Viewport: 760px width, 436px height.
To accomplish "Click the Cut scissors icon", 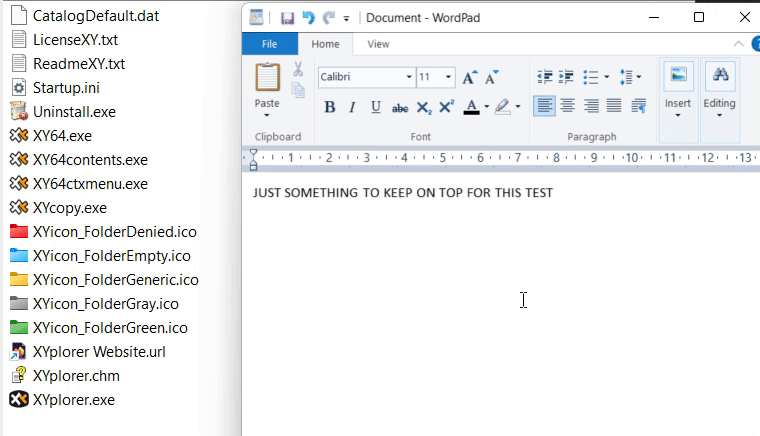I will 298,69.
